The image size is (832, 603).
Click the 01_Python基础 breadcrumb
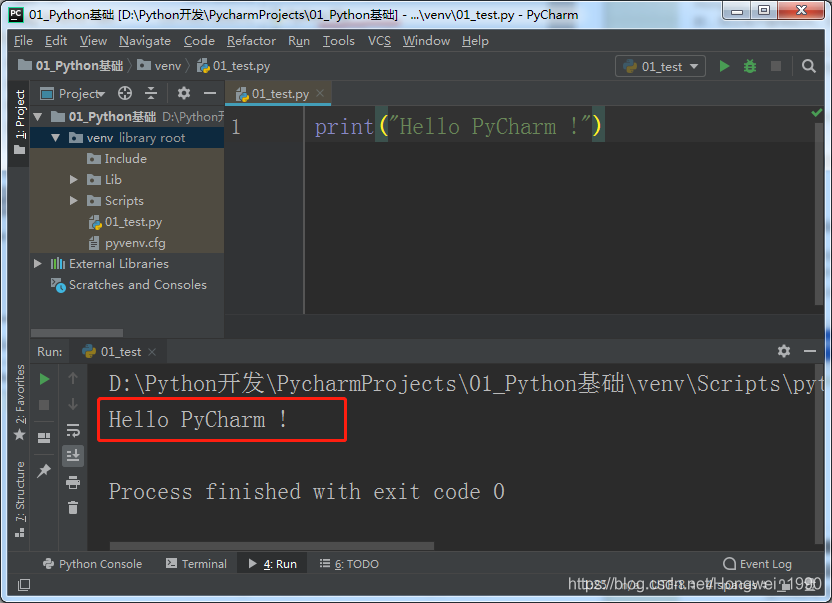point(71,66)
